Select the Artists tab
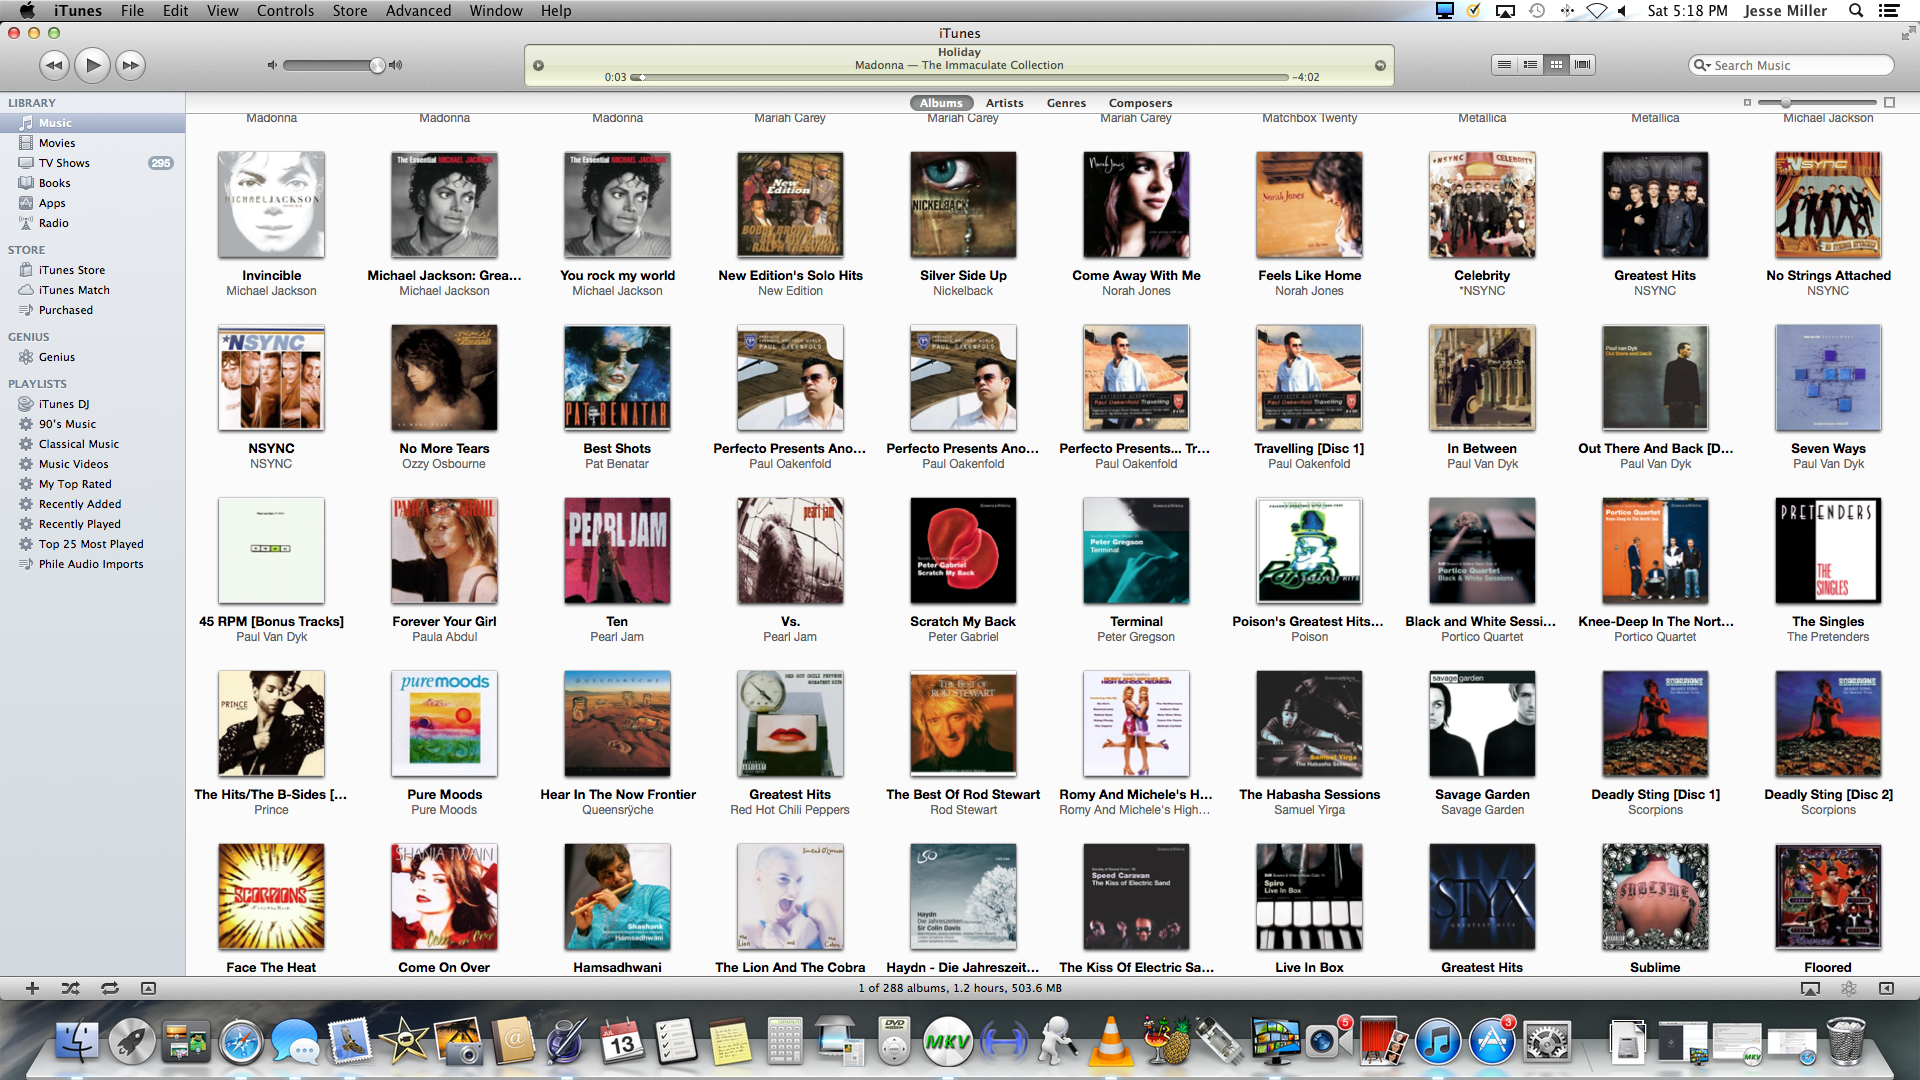The image size is (1920, 1080). point(1004,103)
